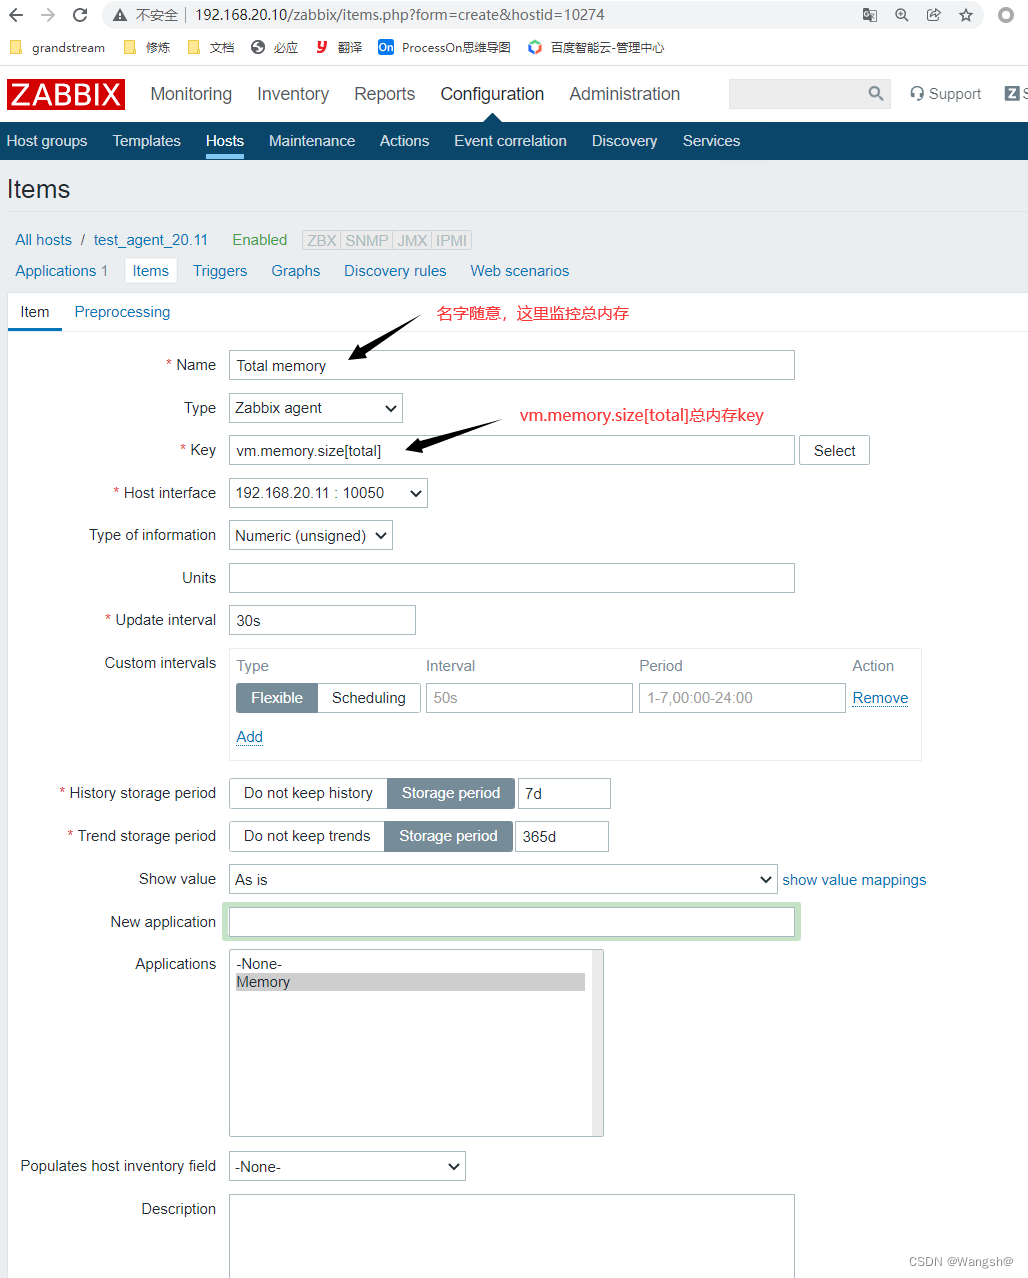Add a custom interval
Screen dimensions: 1028x1278
coord(249,737)
